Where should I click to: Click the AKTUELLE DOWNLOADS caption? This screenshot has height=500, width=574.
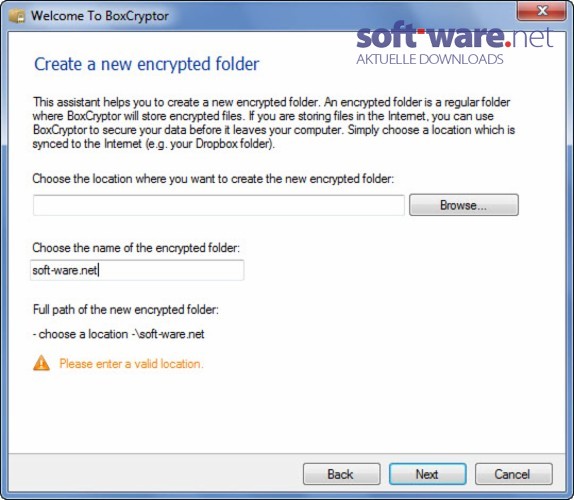[x=430, y=59]
